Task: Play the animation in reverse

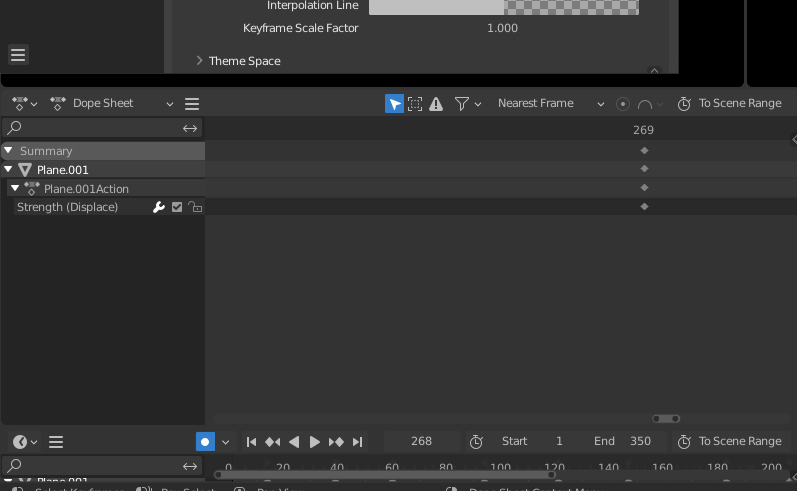Action: tap(294, 442)
